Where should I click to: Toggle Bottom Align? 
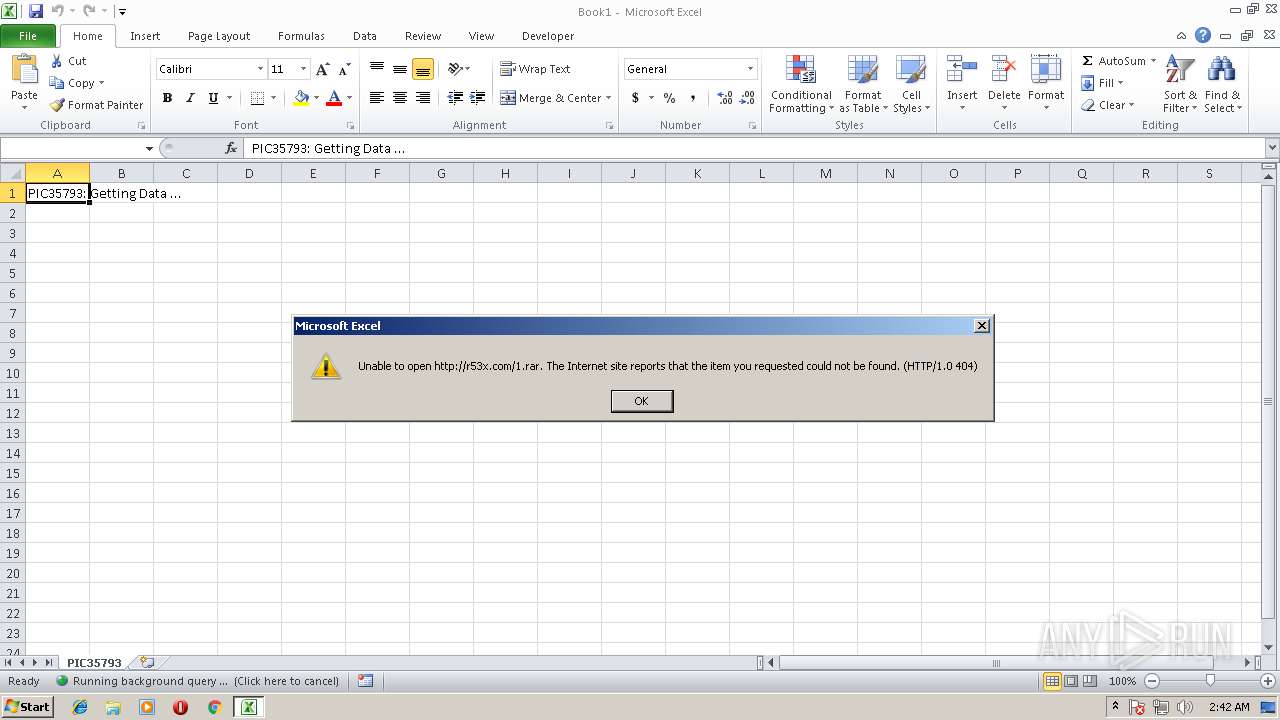pyautogui.click(x=423, y=69)
